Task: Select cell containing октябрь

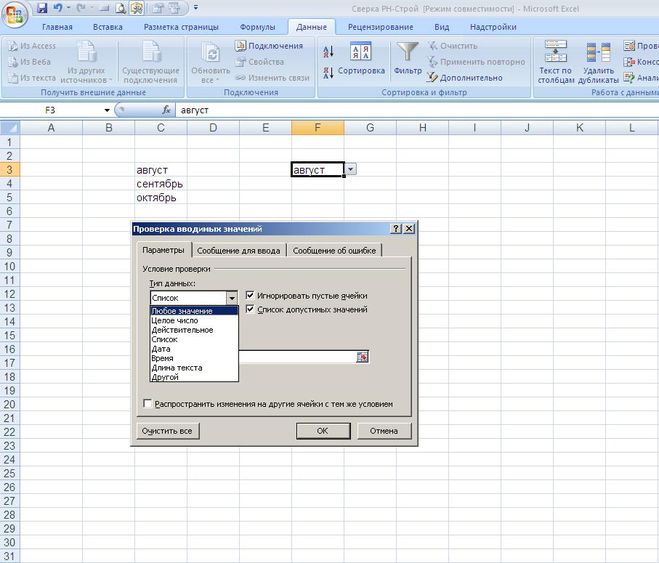Action: [161, 197]
